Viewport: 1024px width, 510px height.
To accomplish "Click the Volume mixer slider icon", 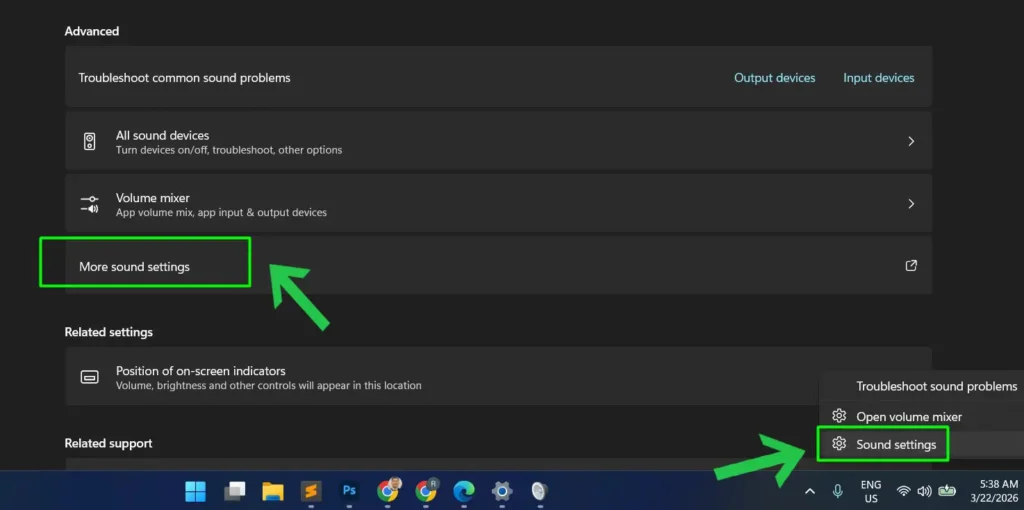I will click(89, 204).
